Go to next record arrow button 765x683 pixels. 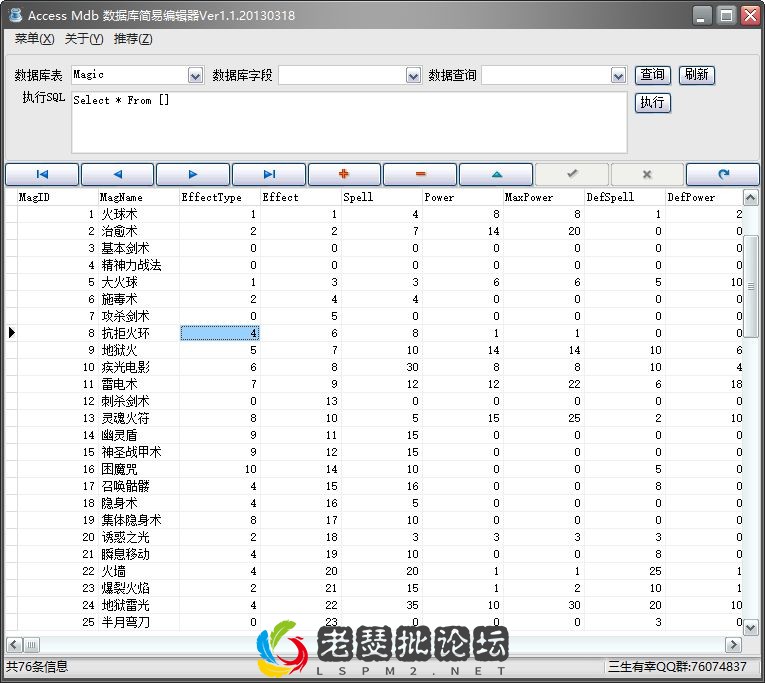pyautogui.click(x=193, y=174)
